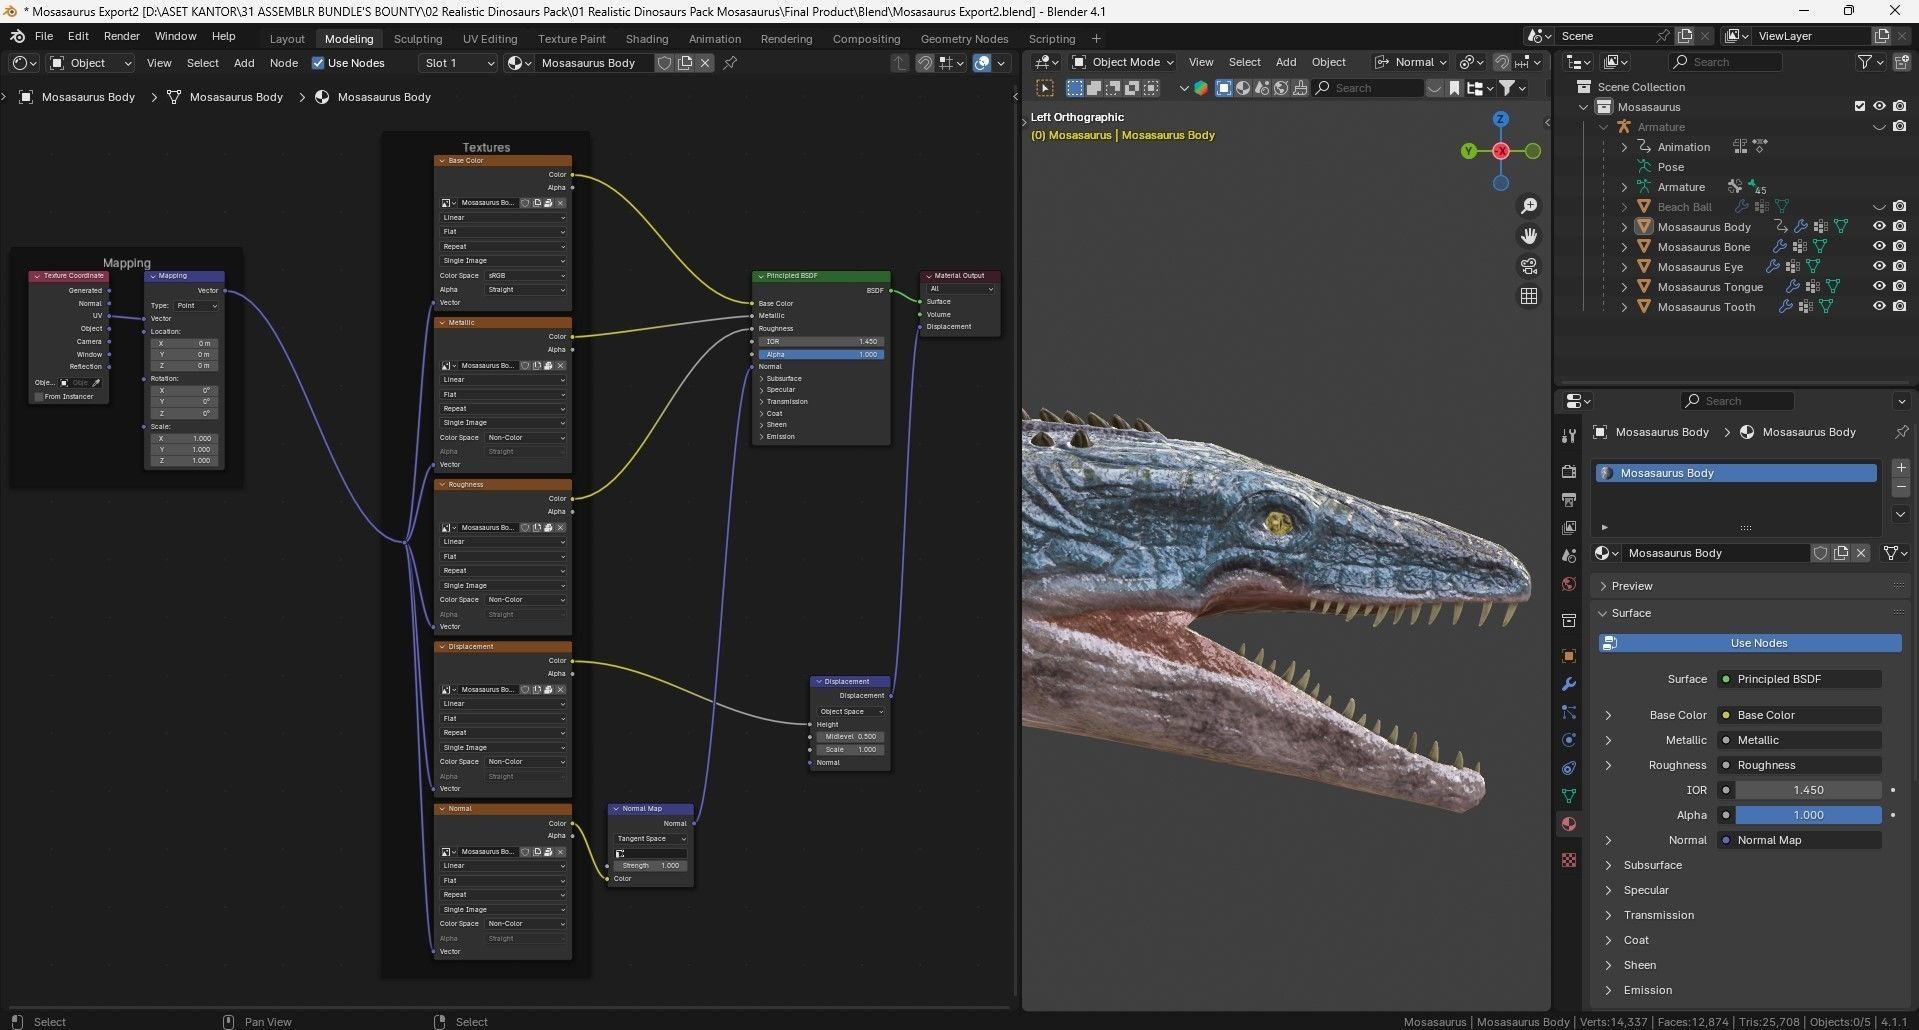Open the Texture properties checker tab icon
This screenshot has width=1919, height=1030.
pos(1569,860)
